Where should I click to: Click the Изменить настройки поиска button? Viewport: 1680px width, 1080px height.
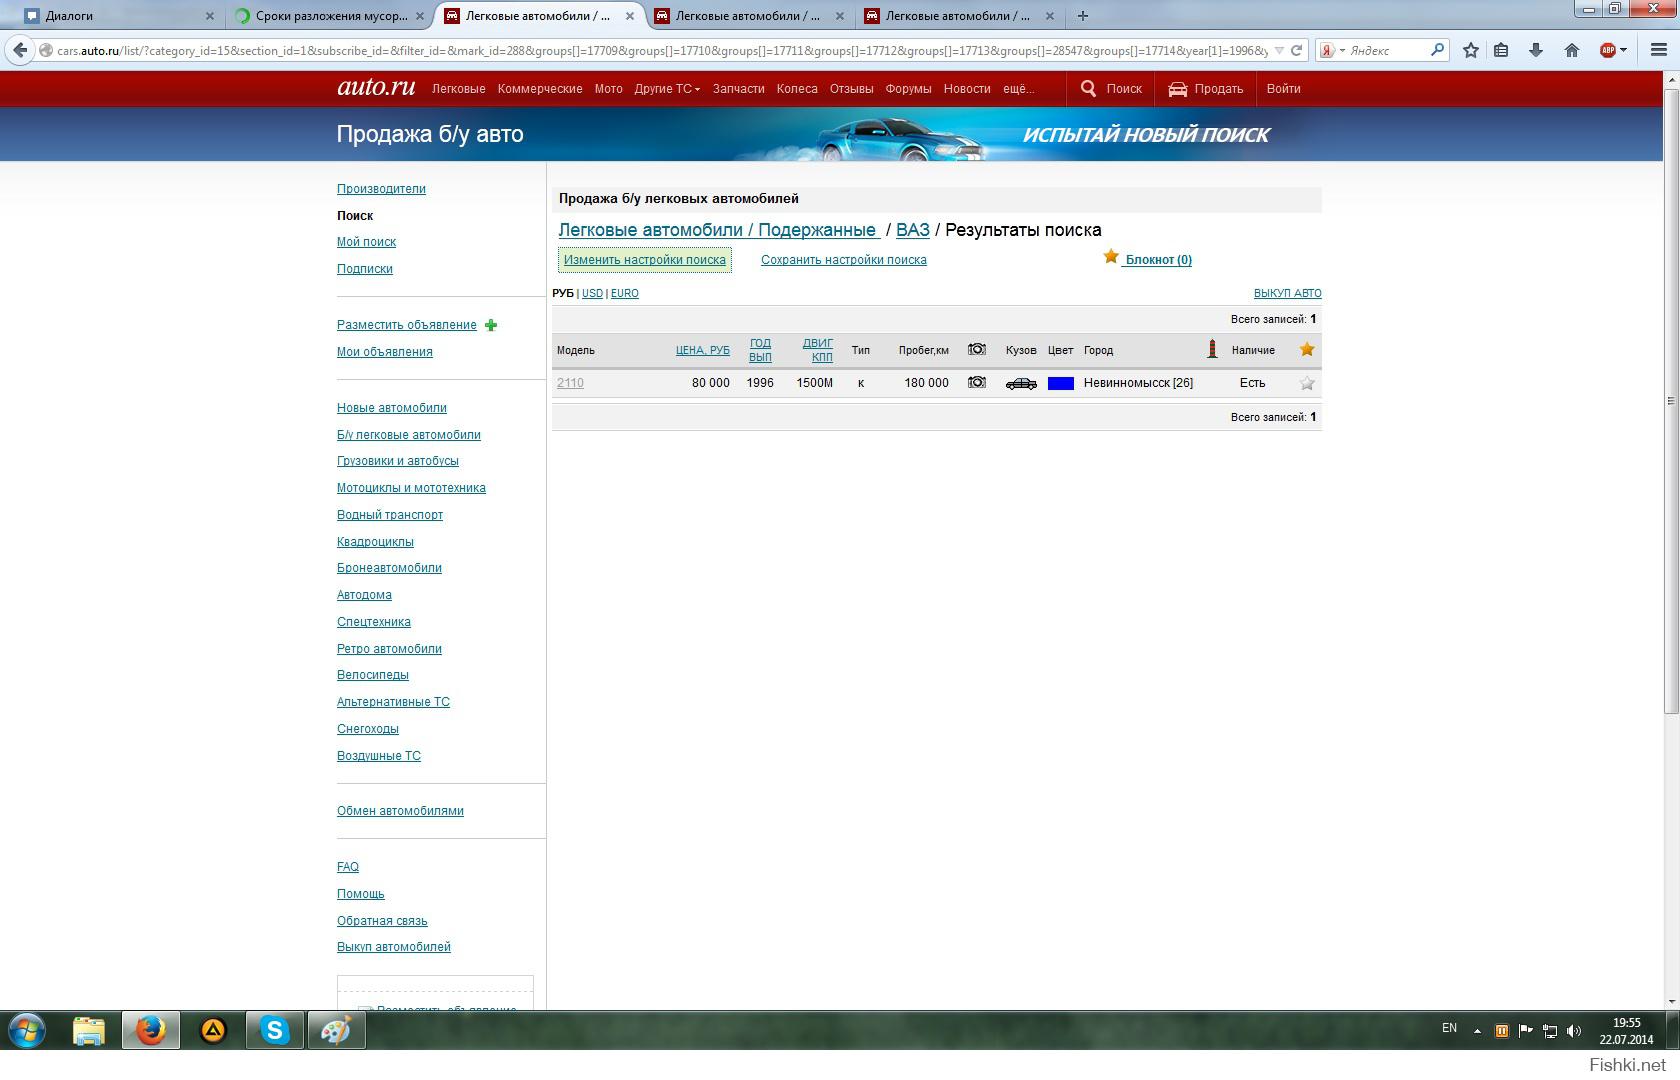(645, 260)
